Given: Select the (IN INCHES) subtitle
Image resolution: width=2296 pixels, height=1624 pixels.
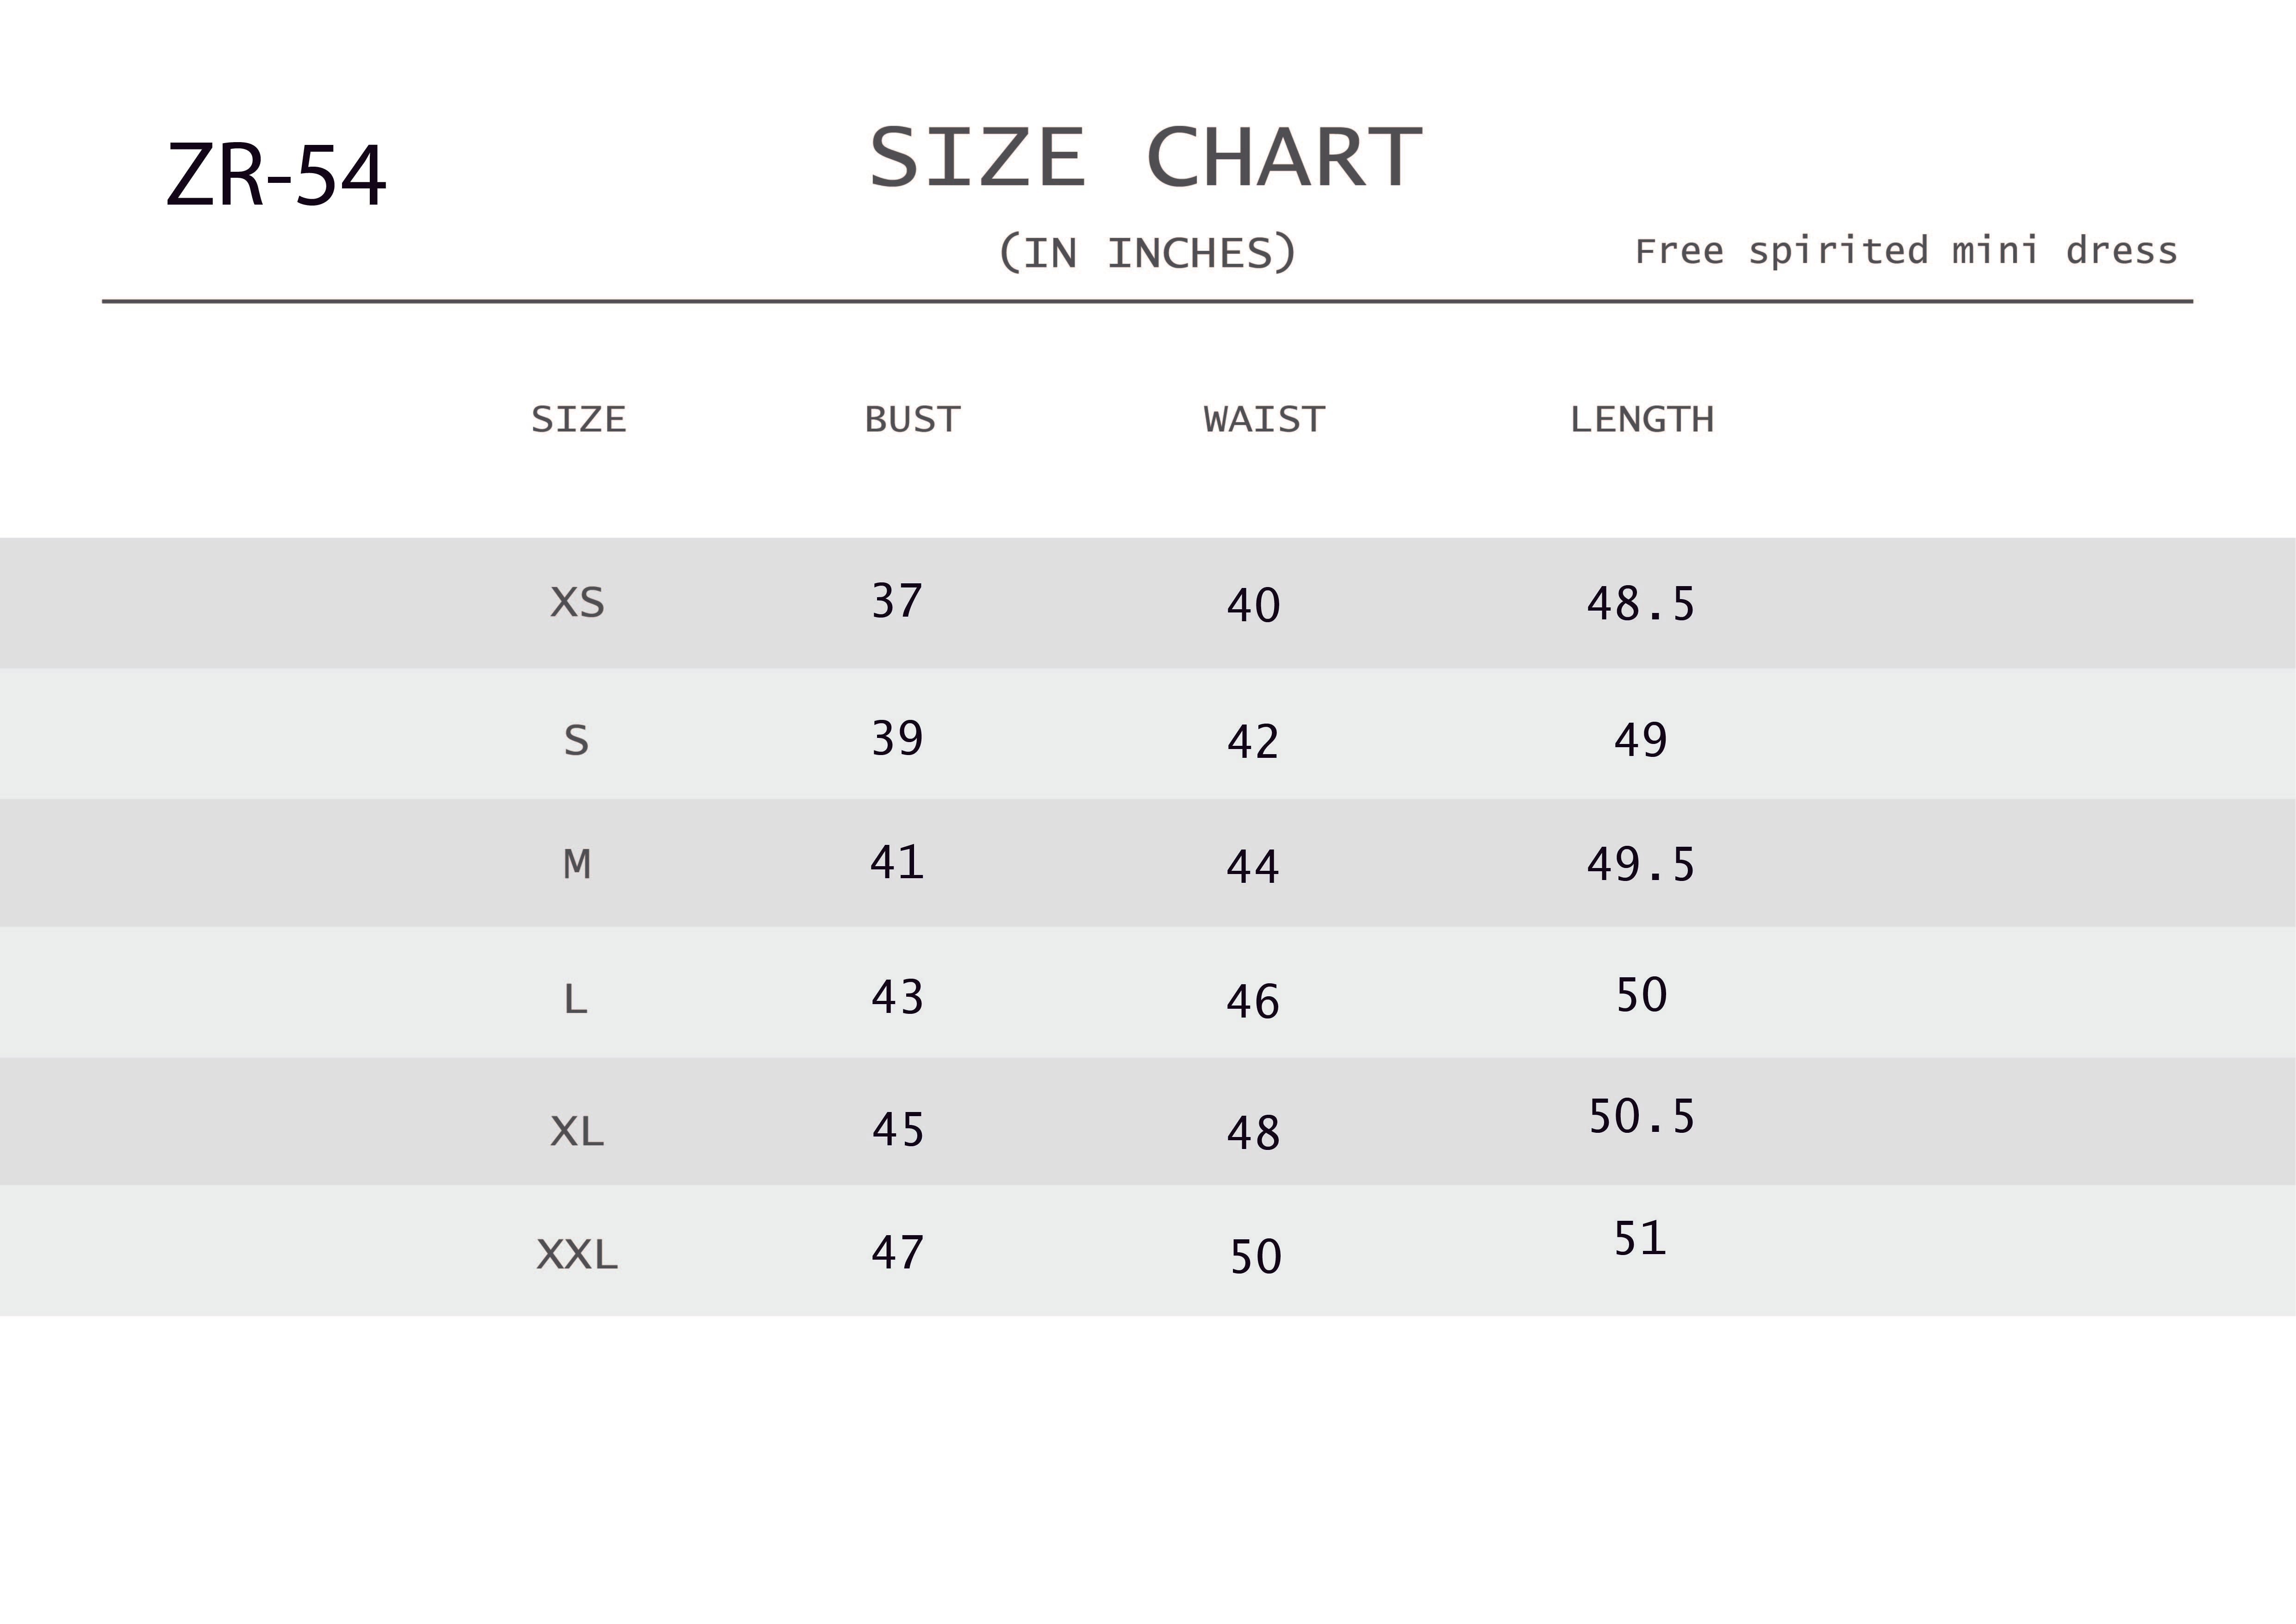Looking at the screenshot, I should pyautogui.click(x=1146, y=253).
